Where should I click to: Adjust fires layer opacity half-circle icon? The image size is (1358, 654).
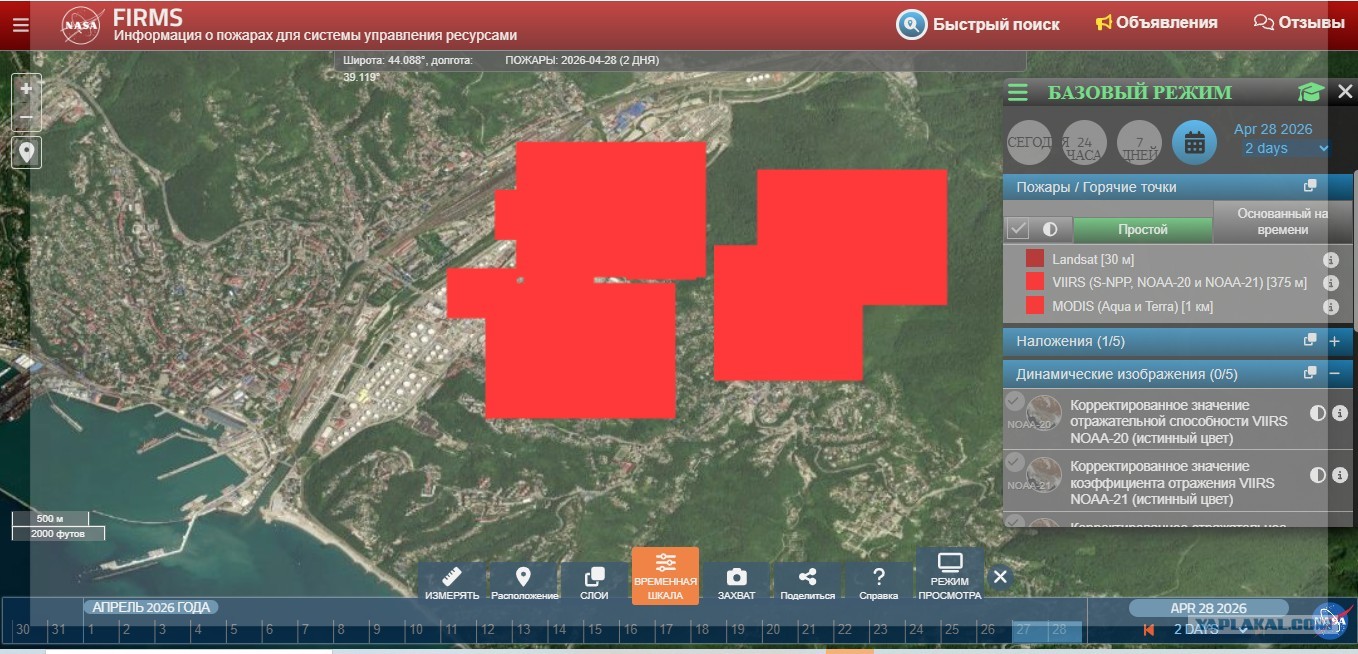pyautogui.click(x=1050, y=229)
